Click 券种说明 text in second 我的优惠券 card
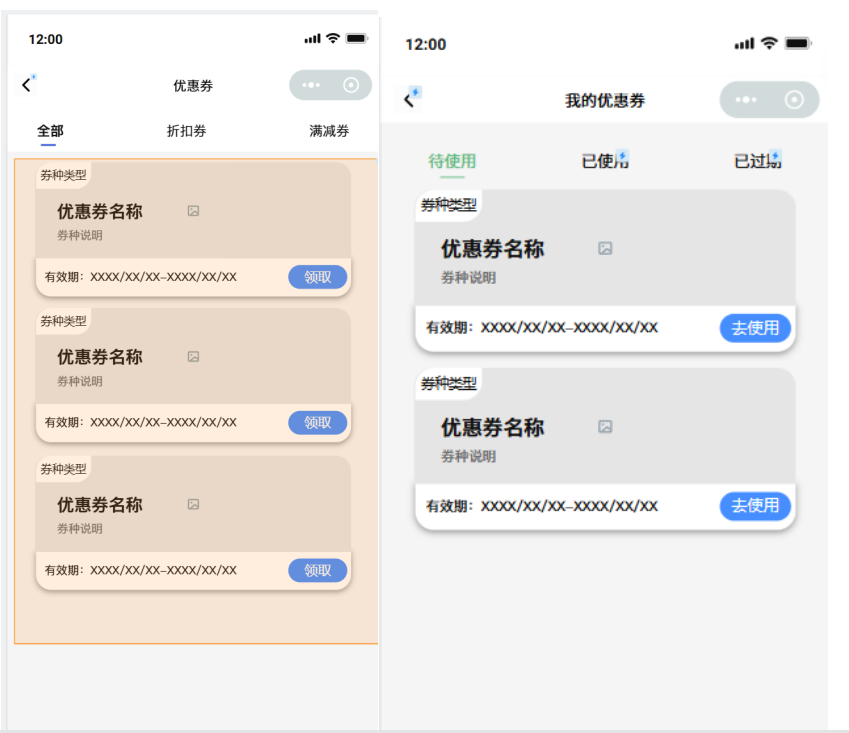The height and width of the screenshot is (733, 849). pos(468,456)
